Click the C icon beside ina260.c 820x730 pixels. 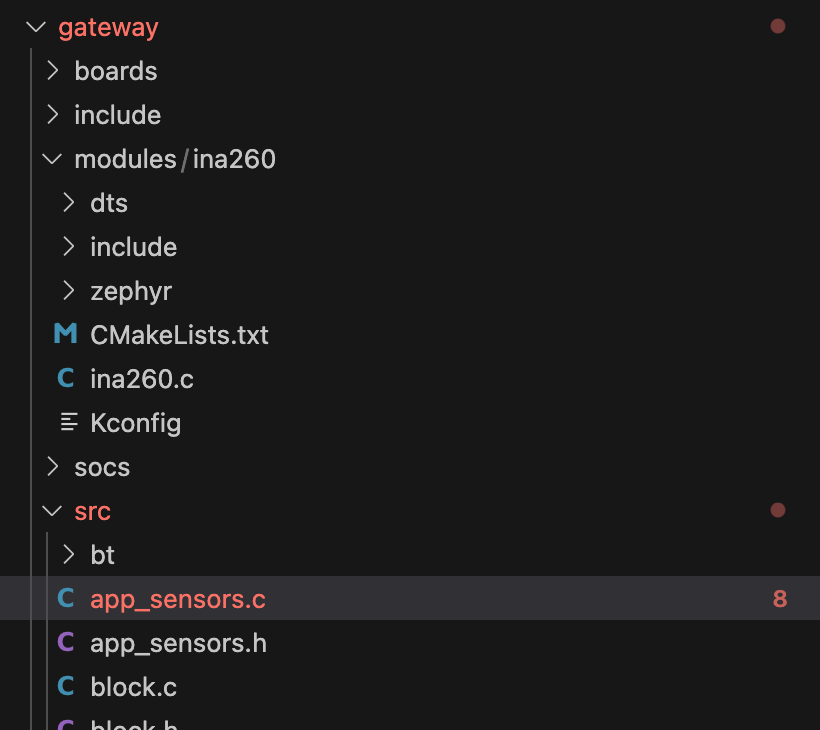pos(66,378)
